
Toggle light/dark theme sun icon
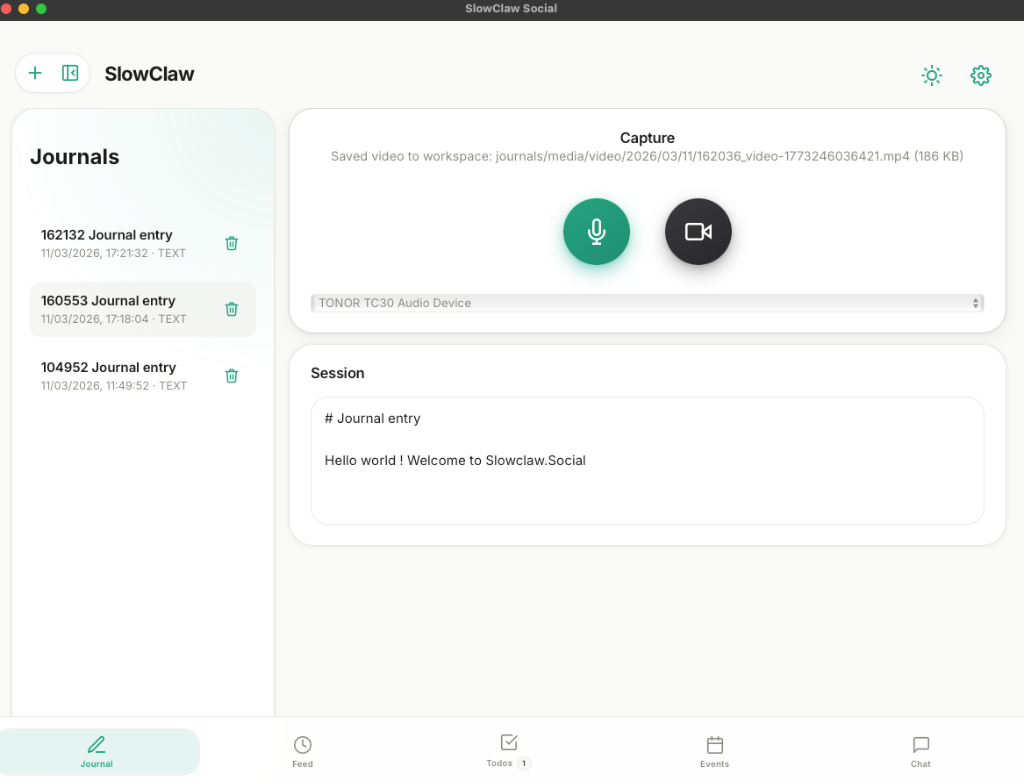[x=931, y=75]
